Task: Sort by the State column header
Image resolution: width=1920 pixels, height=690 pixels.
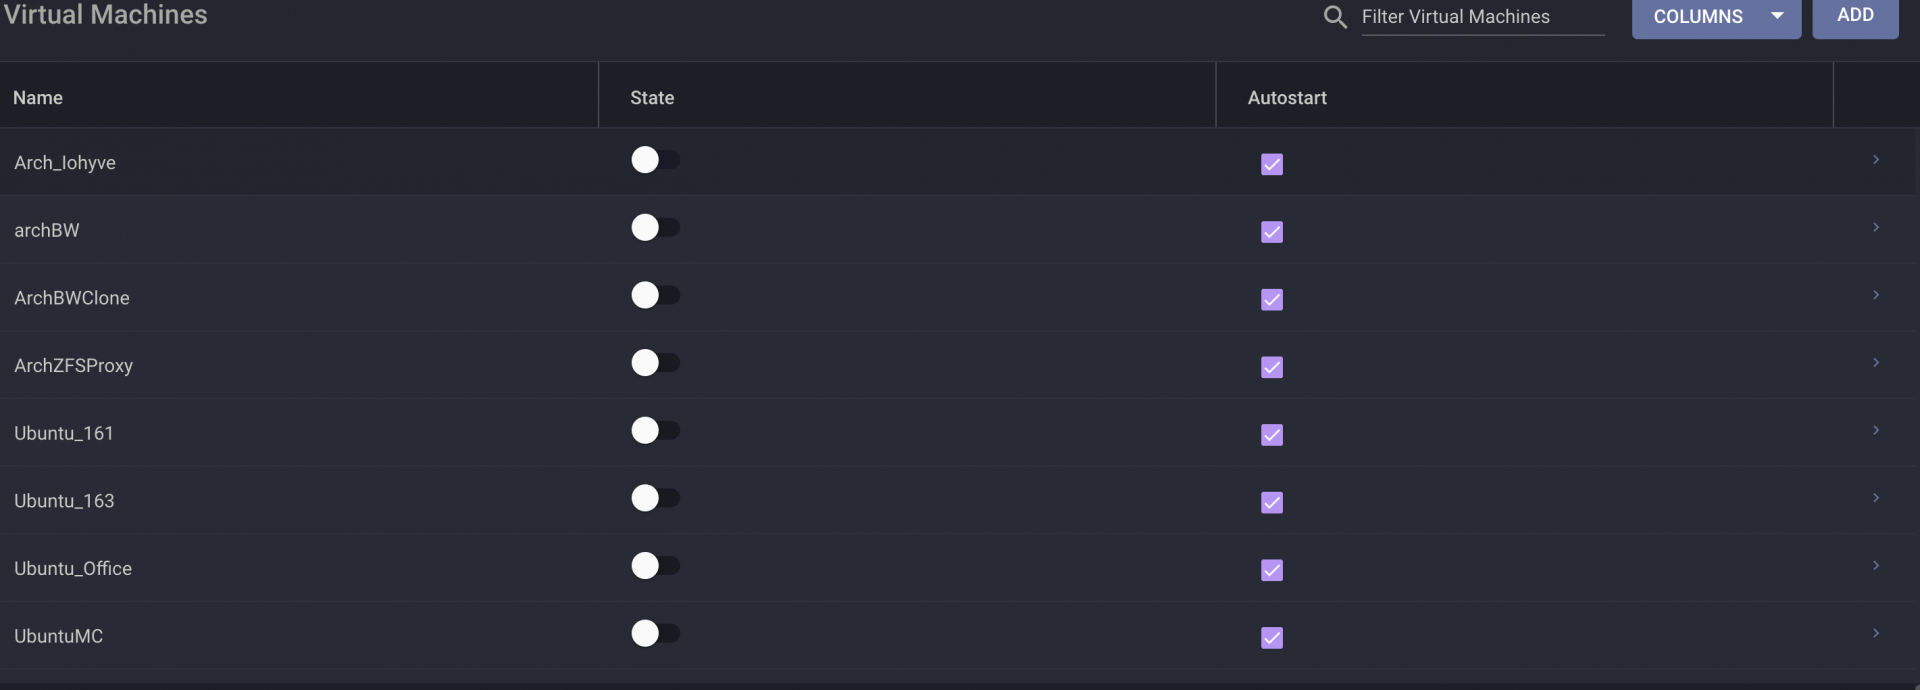Action: pyautogui.click(x=652, y=98)
